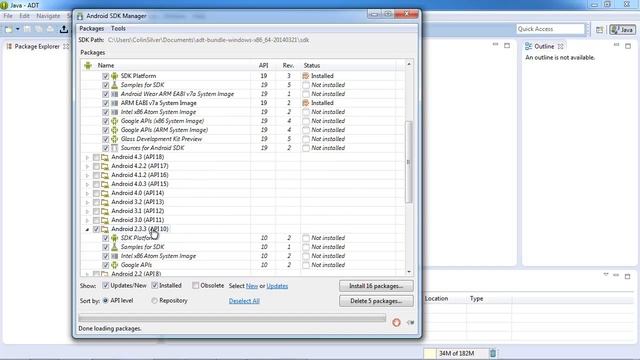Click the garbage collector trash icon
The height and width of the screenshot is (360, 640).
pos(493,353)
